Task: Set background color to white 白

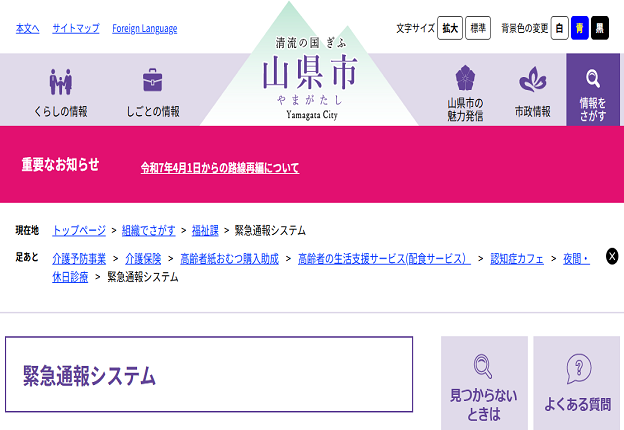Action: click(x=559, y=28)
